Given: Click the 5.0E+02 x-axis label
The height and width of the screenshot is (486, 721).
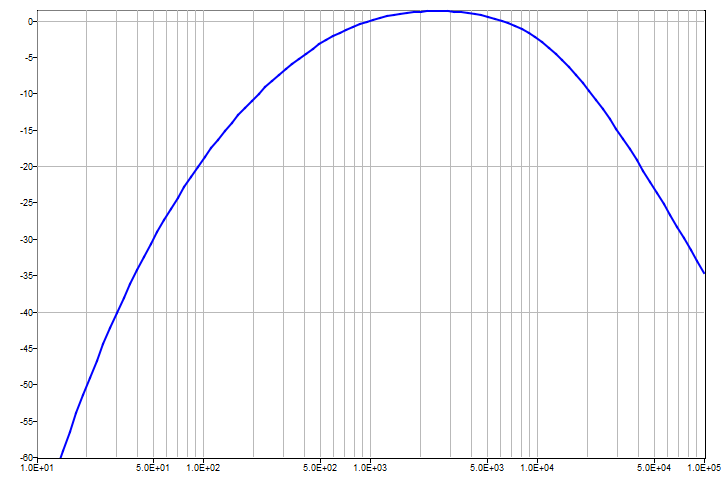Looking at the screenshot, I should 319,467.
